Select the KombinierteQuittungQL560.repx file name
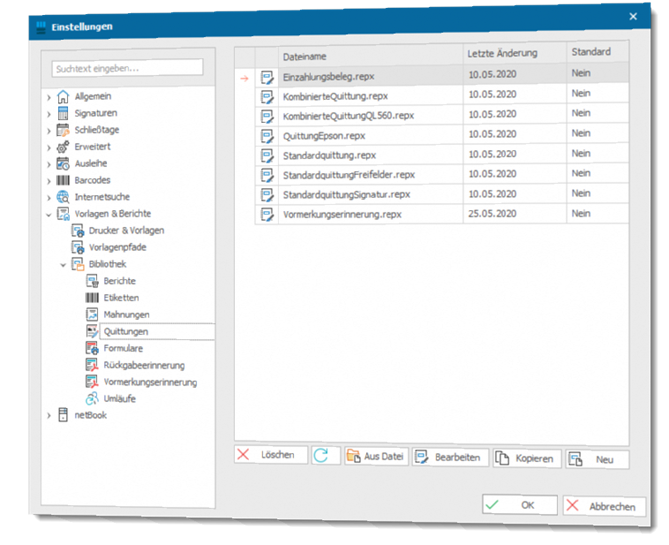 point(349,116)
